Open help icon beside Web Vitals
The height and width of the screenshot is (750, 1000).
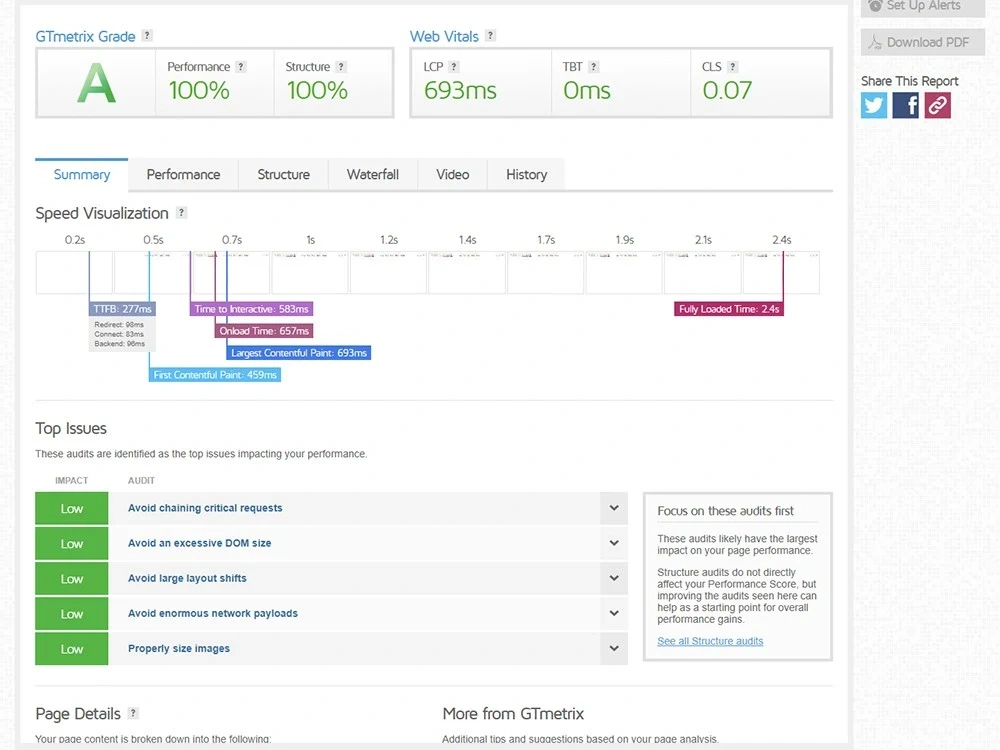coord(490,36)
